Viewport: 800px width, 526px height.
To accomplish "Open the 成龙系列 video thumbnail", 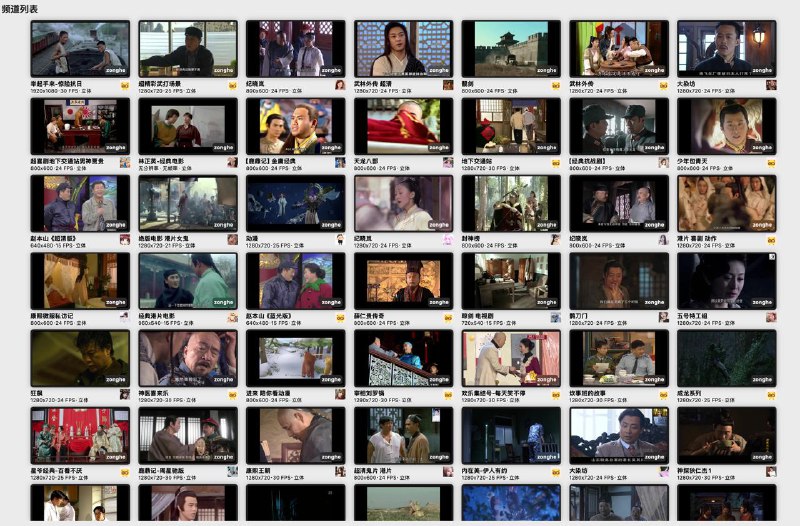I will (x=727, y=358).
